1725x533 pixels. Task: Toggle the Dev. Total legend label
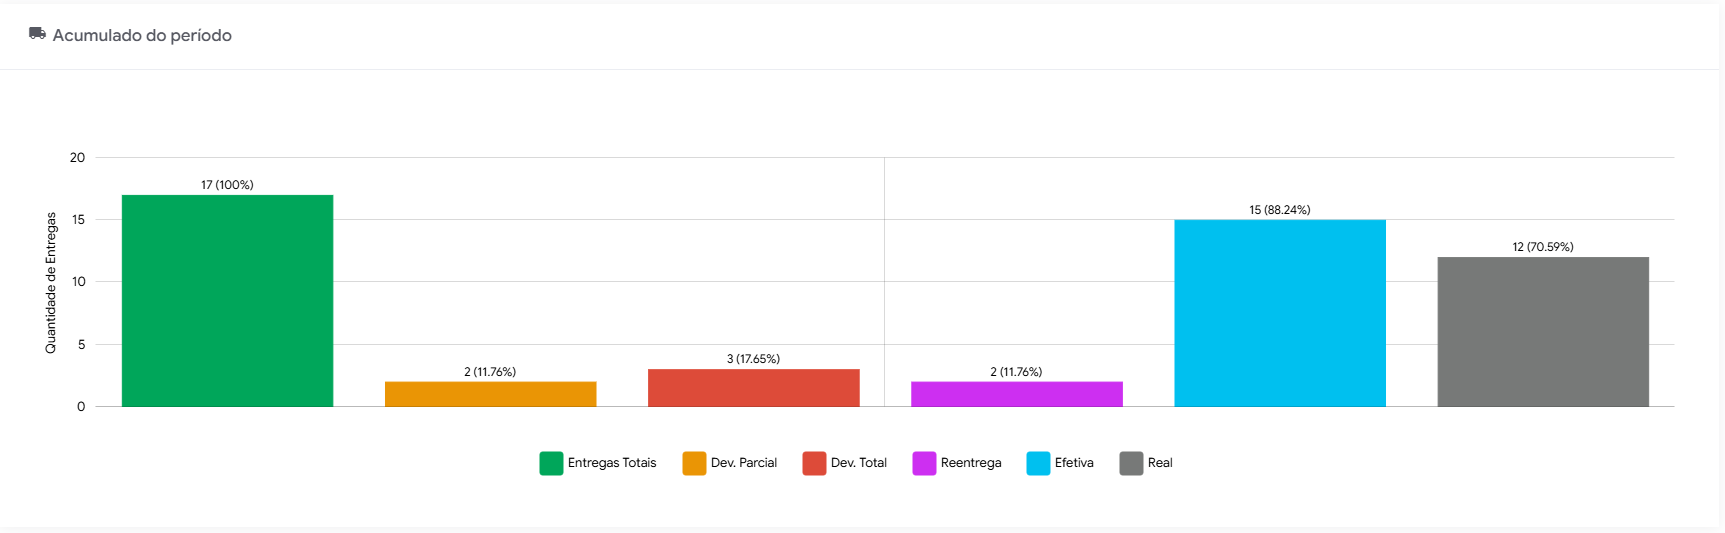tap(859, 463)
